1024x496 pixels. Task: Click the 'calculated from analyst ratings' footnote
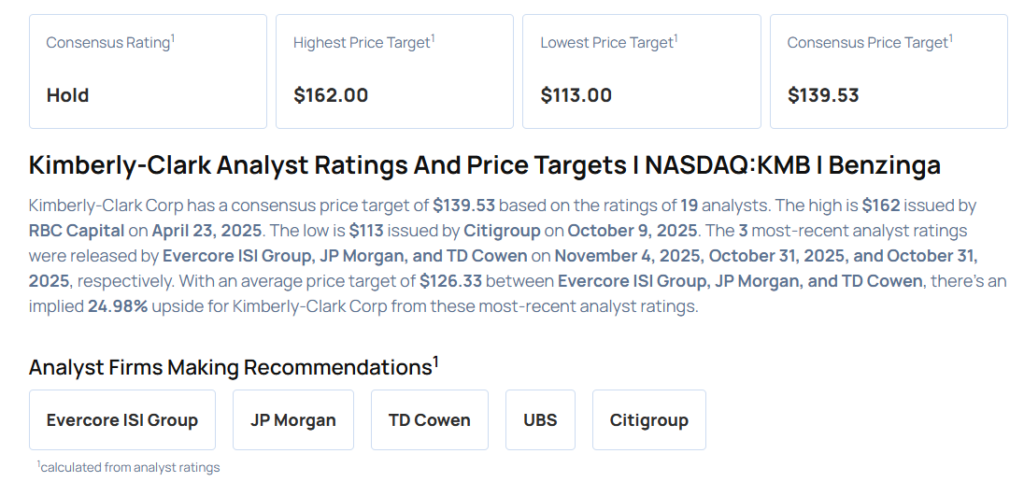[x=128, y=467]
